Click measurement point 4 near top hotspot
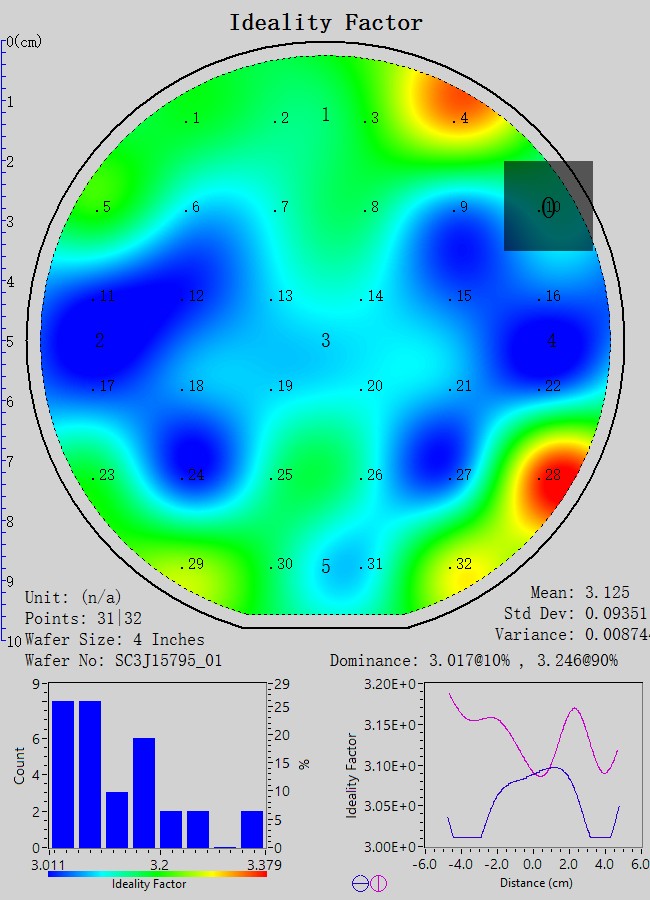This screenshot has width=650, height=900. 459,119
